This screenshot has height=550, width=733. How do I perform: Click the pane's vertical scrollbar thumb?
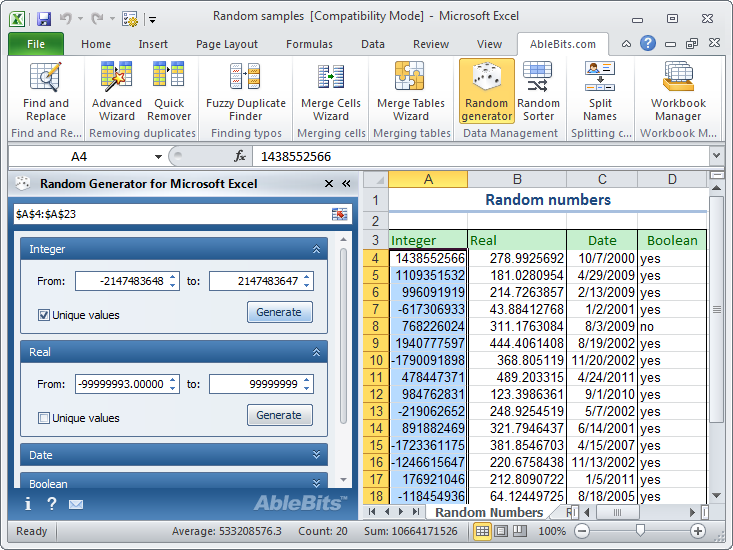(x=343, y=336)
